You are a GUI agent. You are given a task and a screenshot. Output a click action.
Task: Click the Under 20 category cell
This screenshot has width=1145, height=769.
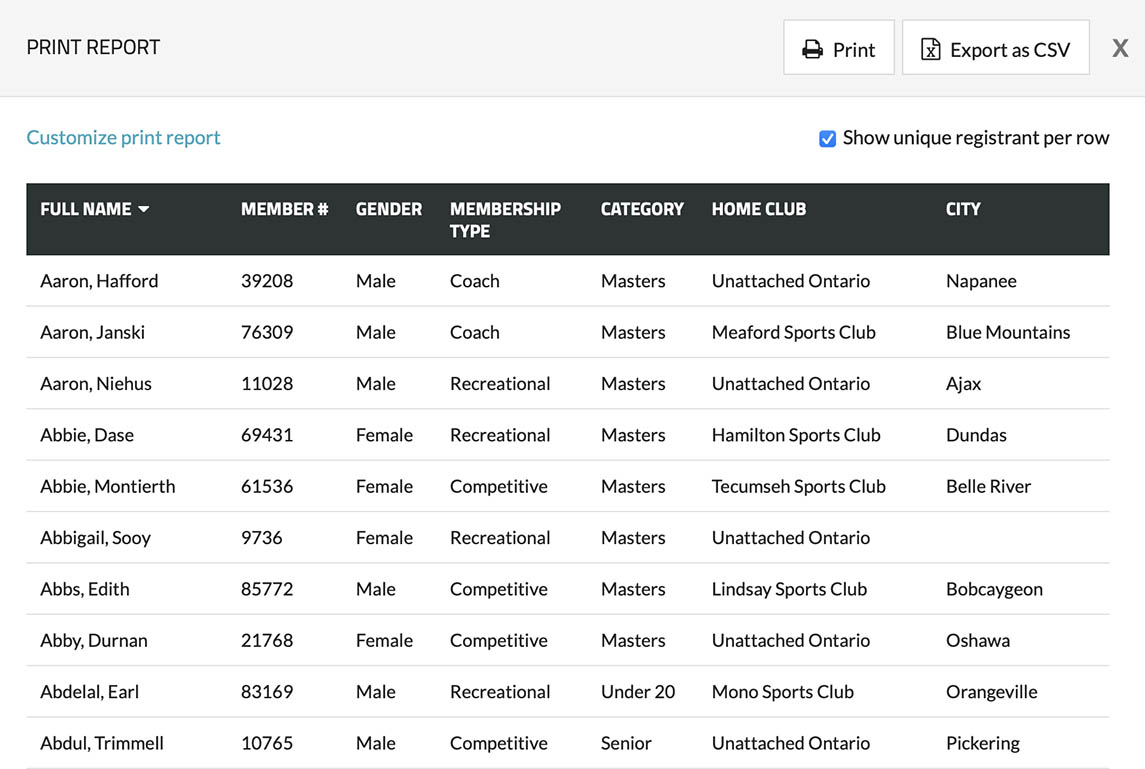637,692
